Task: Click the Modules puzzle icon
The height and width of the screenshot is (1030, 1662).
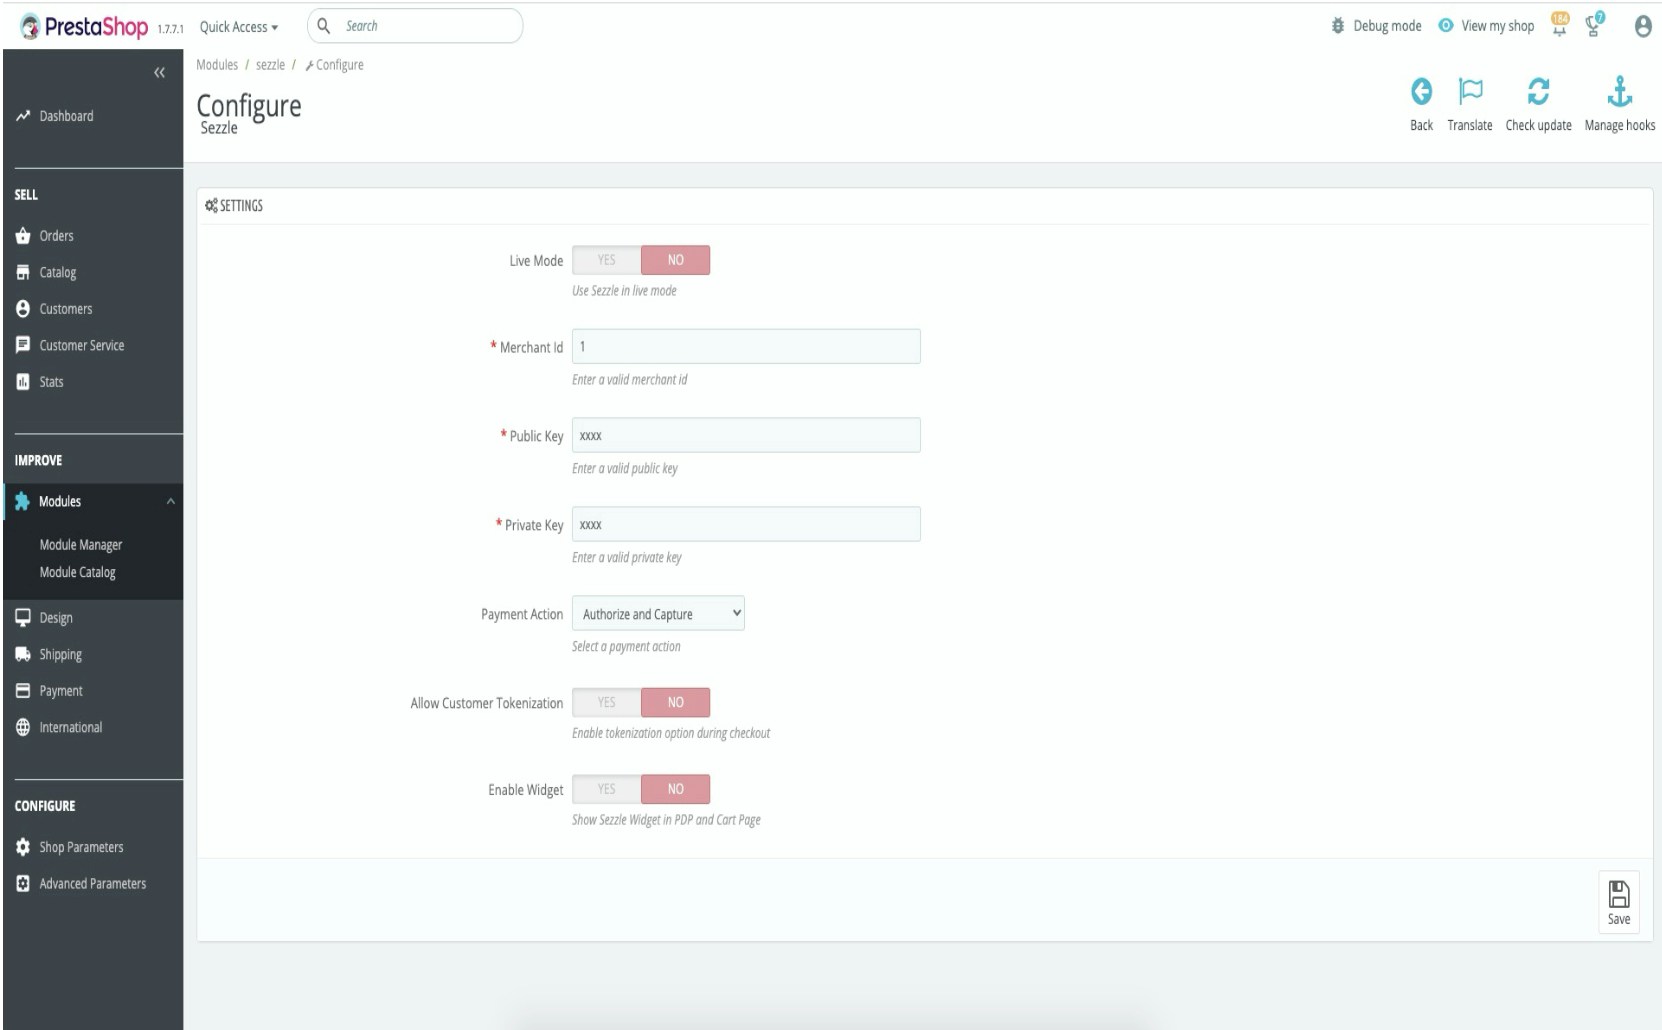Action: [x=22, y=501]
